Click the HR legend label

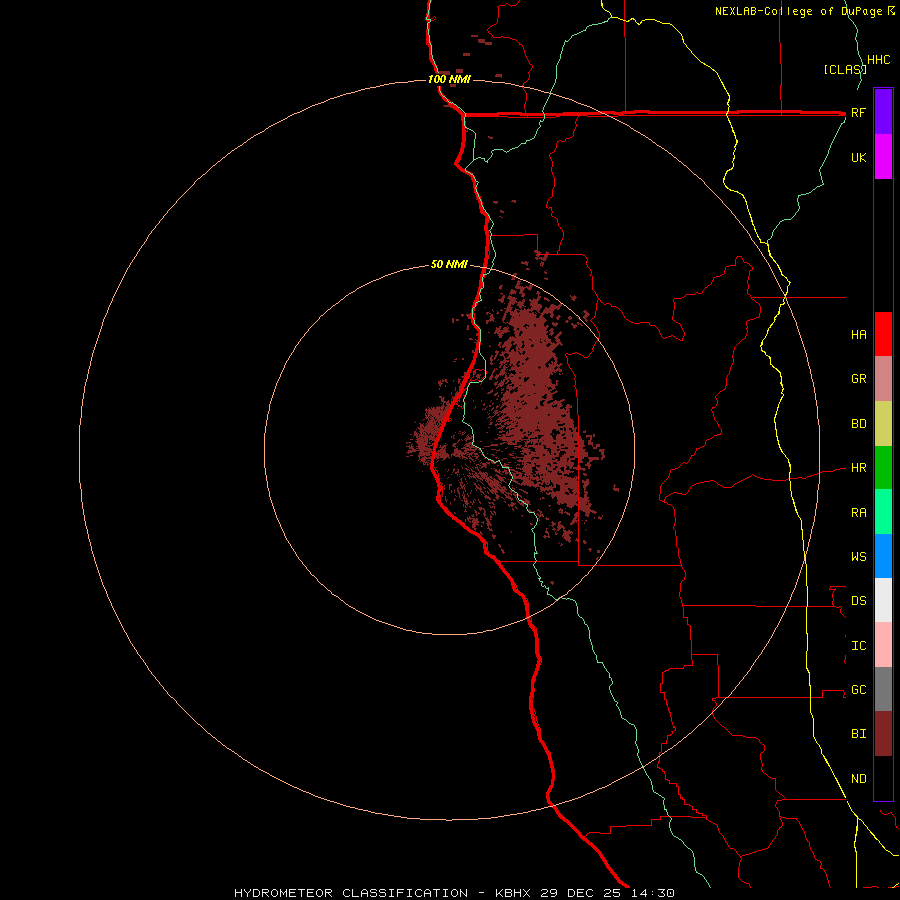tap(859, 468)
